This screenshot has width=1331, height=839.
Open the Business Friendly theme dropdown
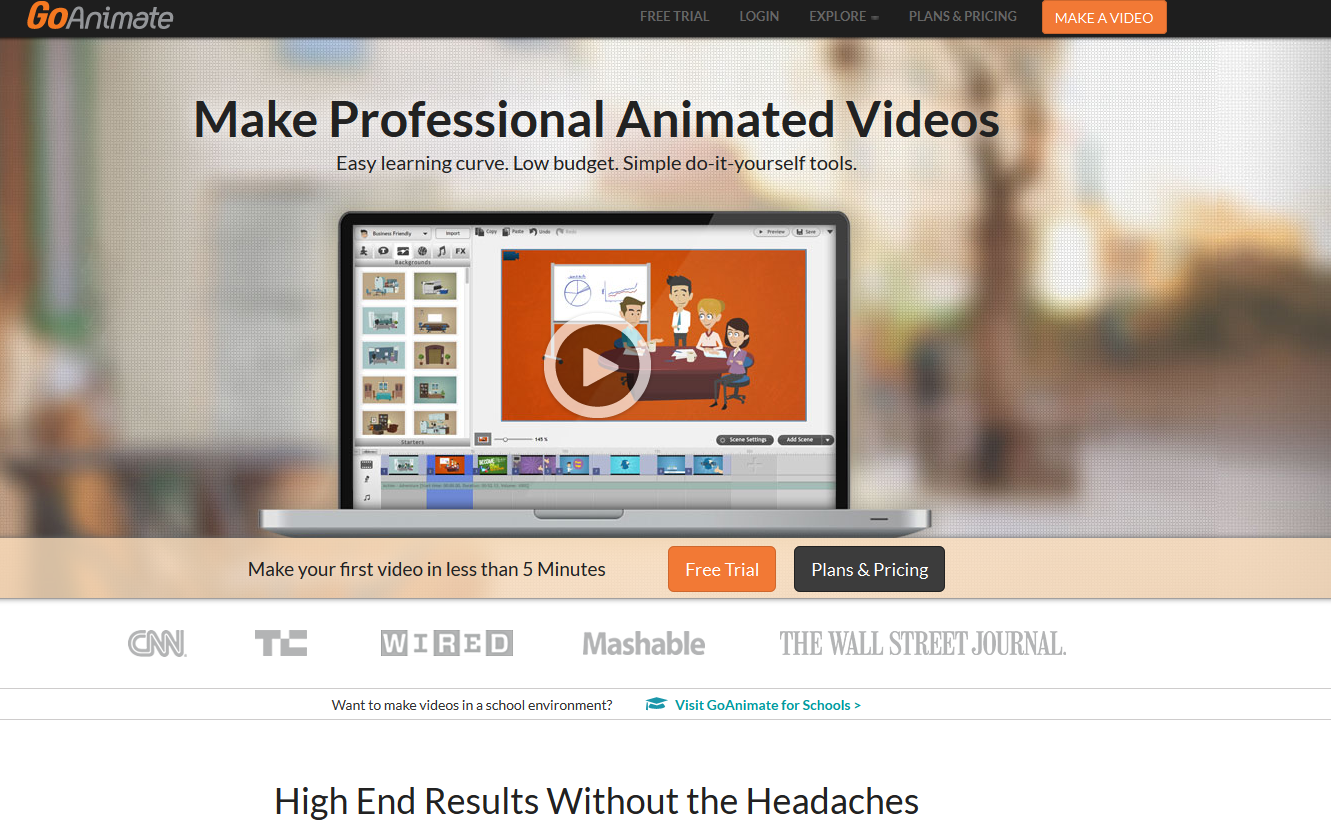(x=394, y=233)
